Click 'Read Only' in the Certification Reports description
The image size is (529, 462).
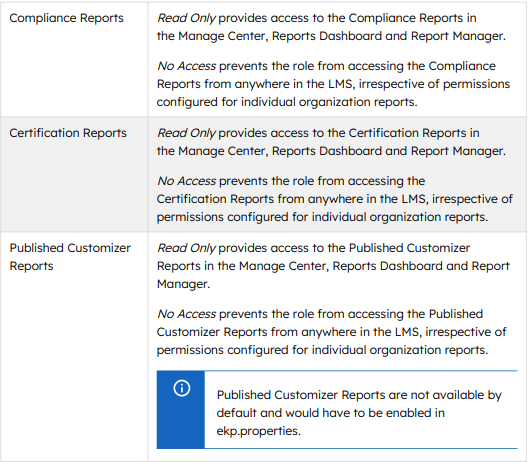[186, 133]
